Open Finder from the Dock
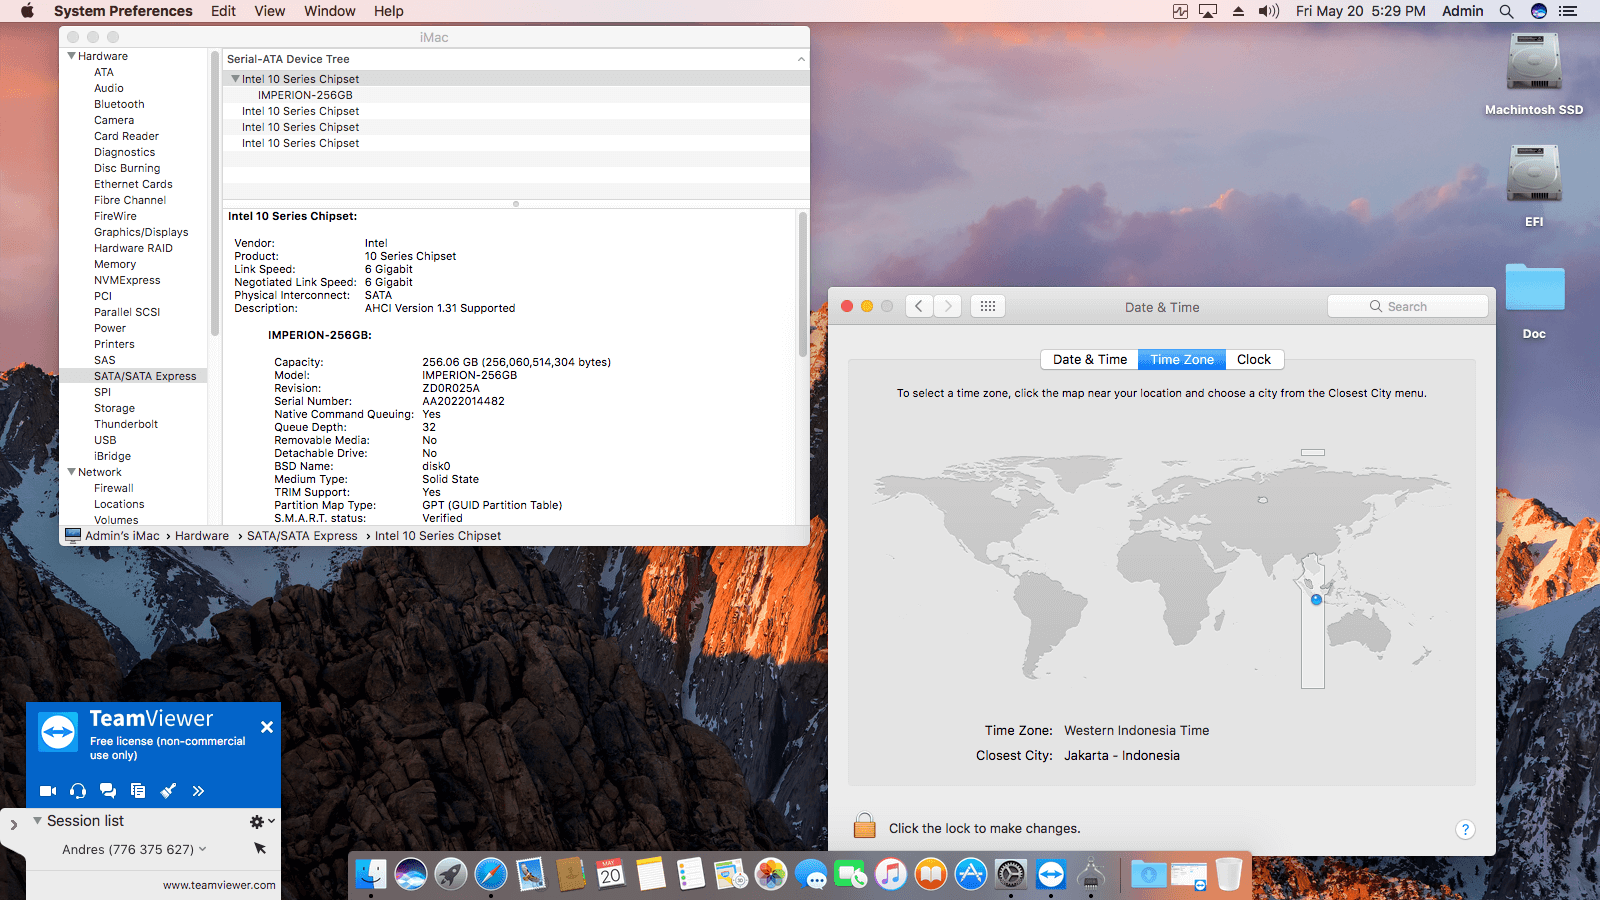 click(371, 874)
